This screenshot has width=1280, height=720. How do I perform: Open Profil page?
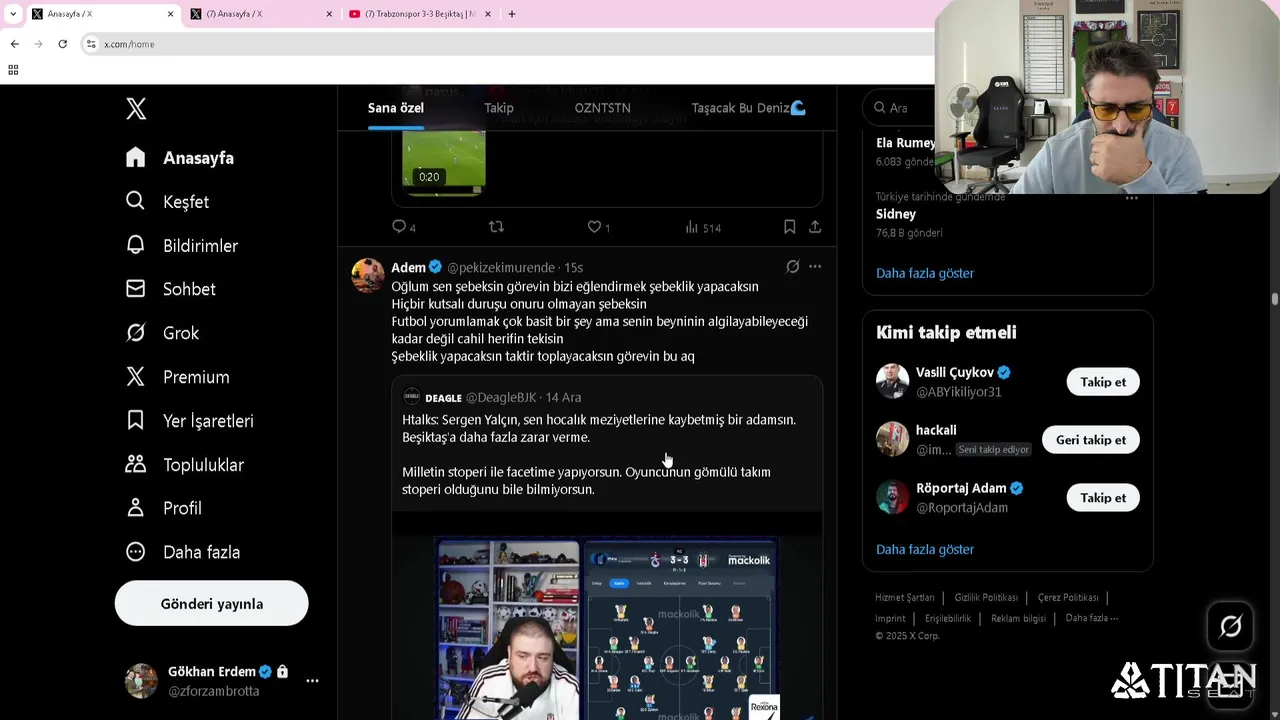(163, 508)
